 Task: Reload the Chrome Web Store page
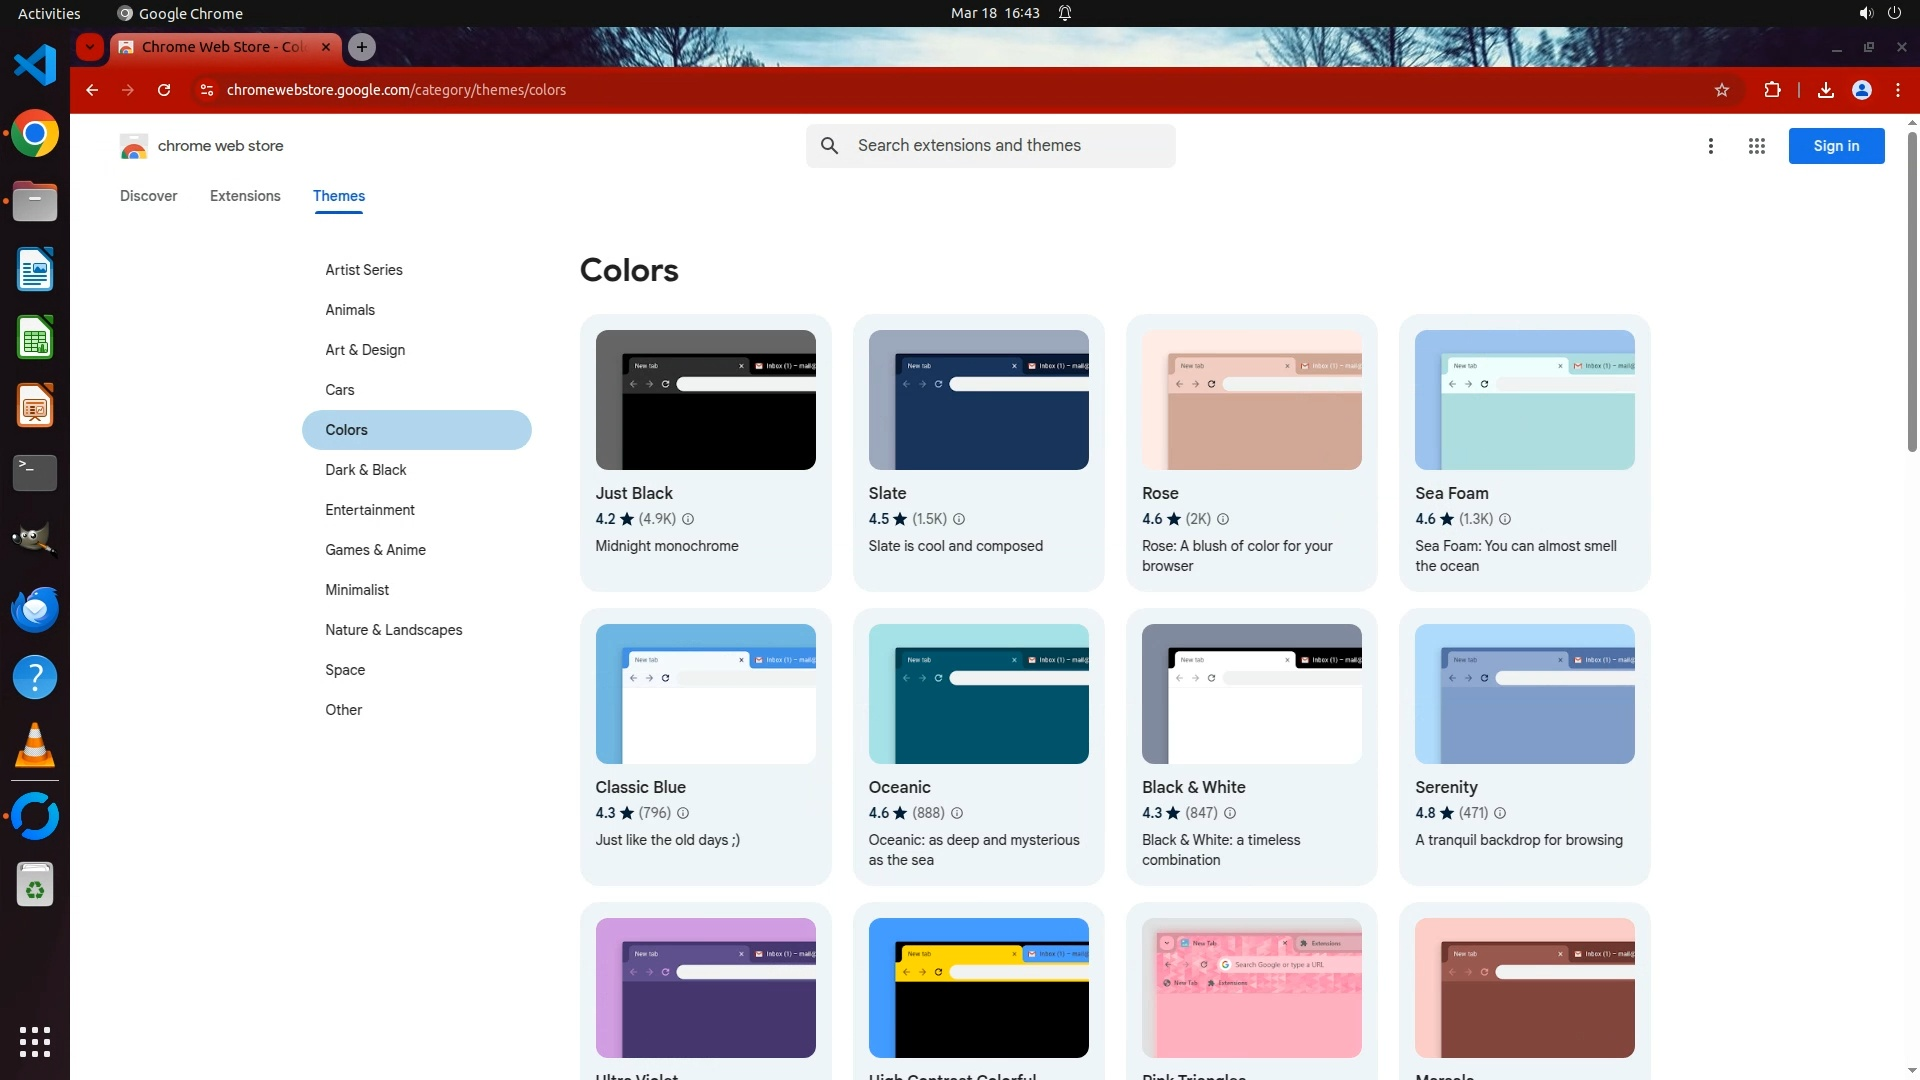164,90
